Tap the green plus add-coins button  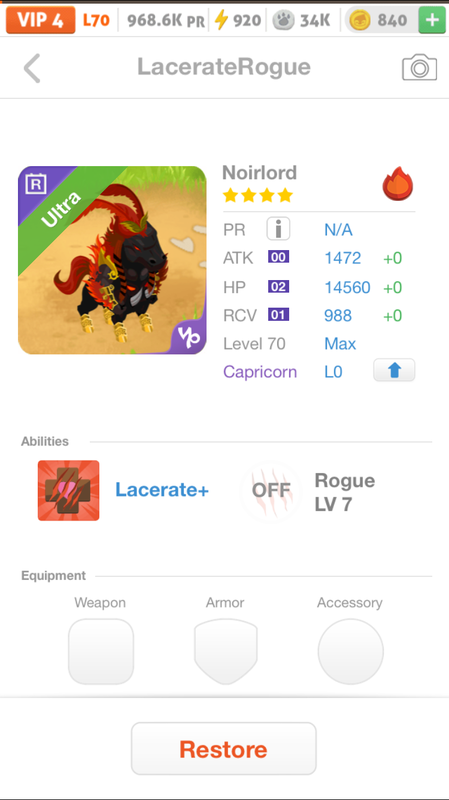[x=432, y=20]
